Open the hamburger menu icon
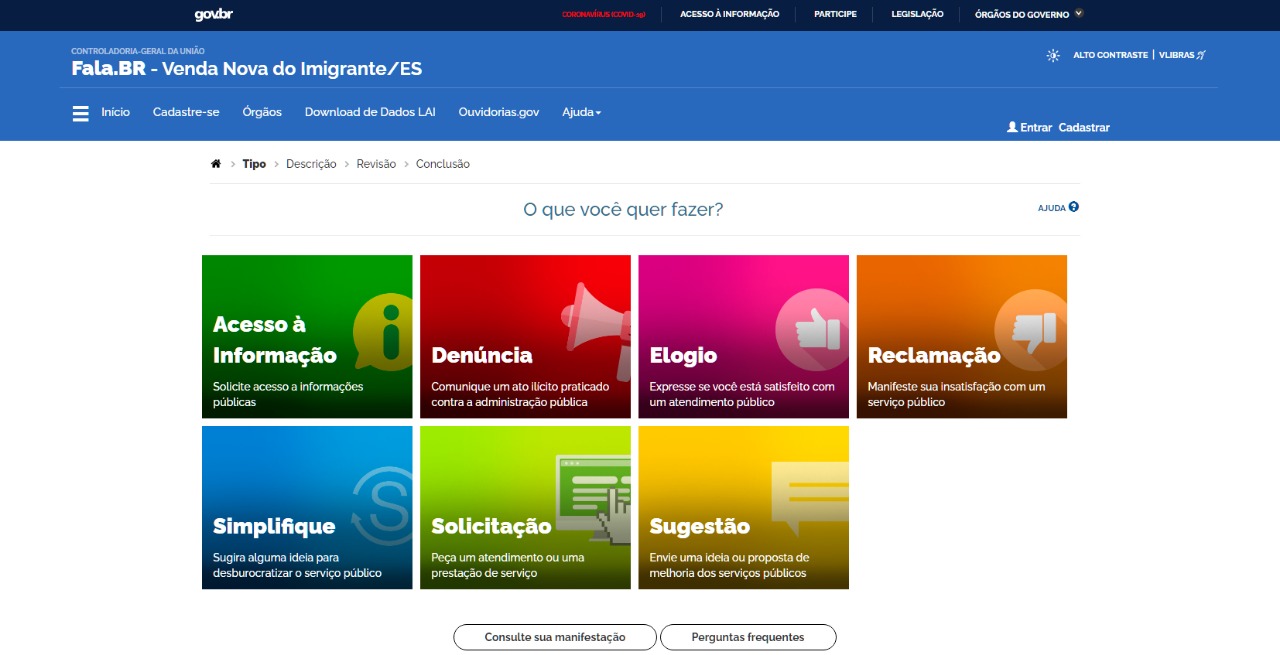Screen dimensions: 1280x655 (x=81, y=113)
